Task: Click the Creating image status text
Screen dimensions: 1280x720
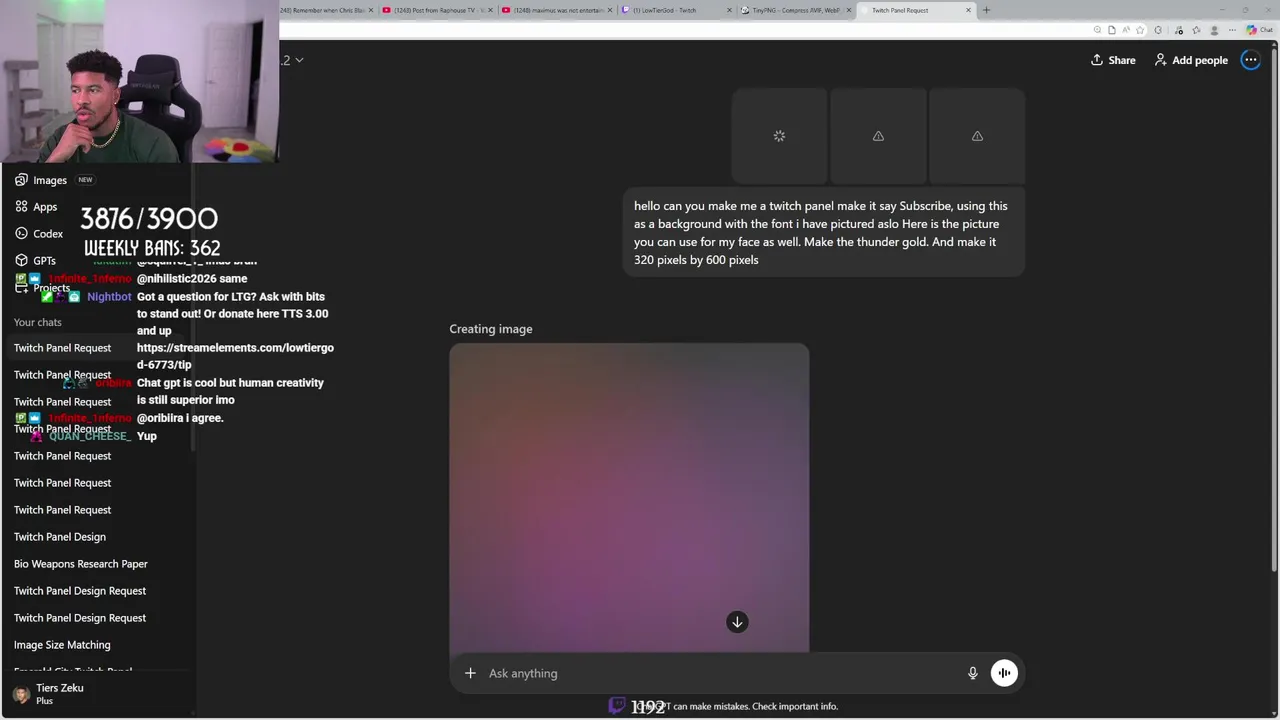Action: pos(491,329)
